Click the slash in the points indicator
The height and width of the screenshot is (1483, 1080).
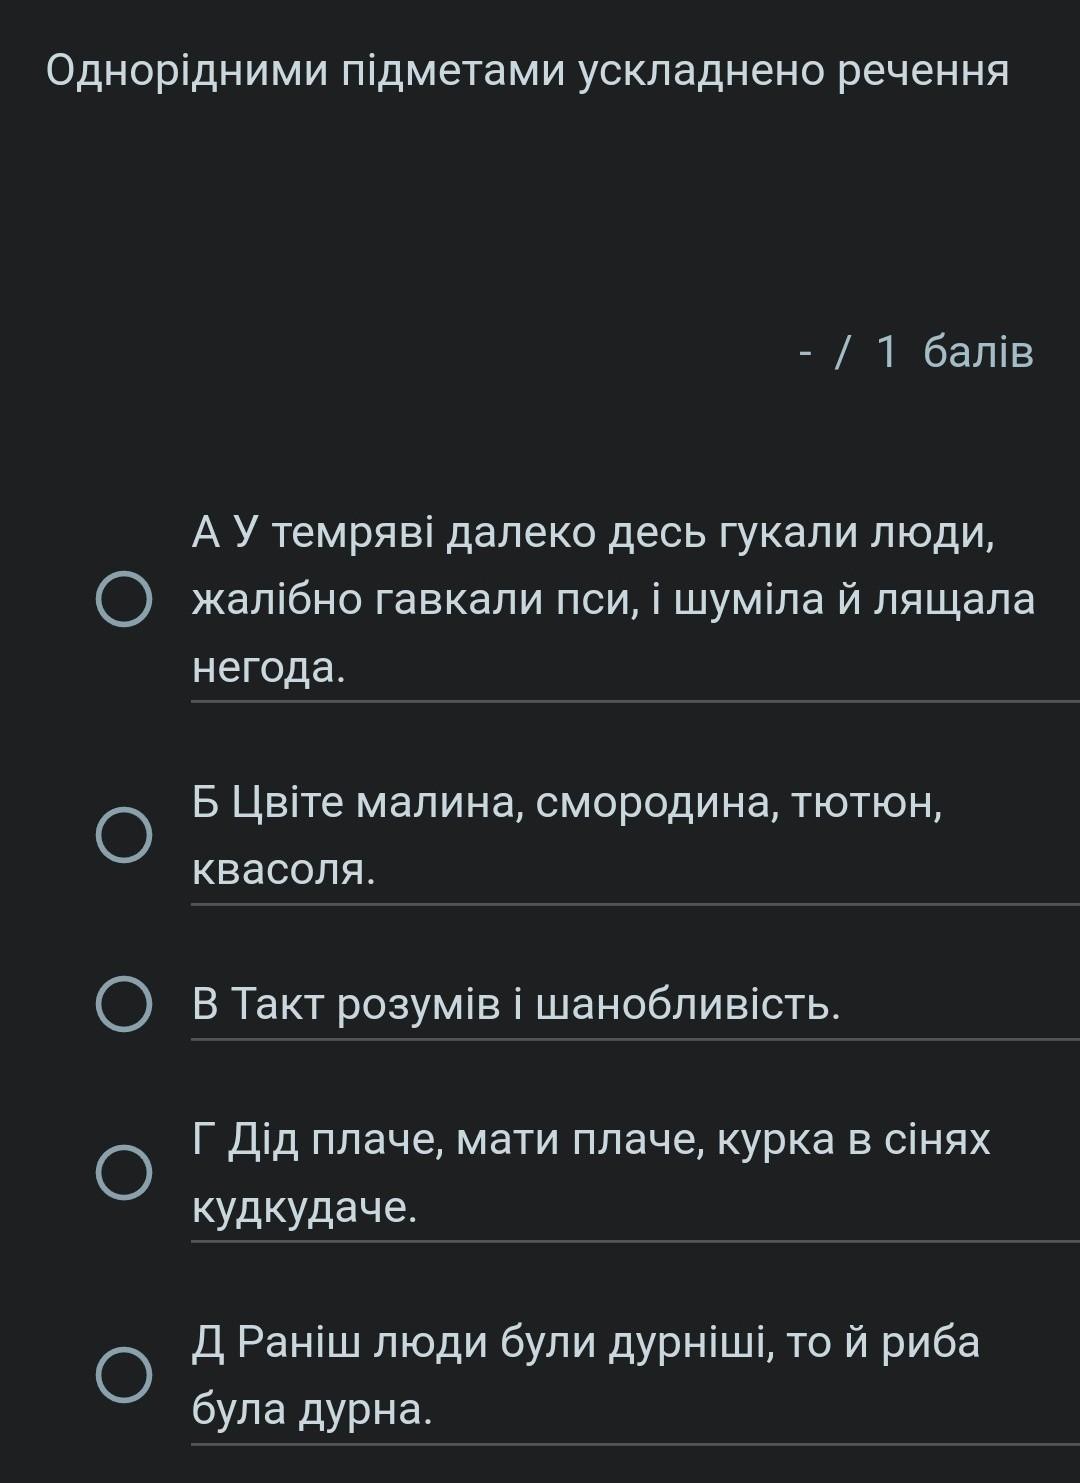(x=845, y=352)
